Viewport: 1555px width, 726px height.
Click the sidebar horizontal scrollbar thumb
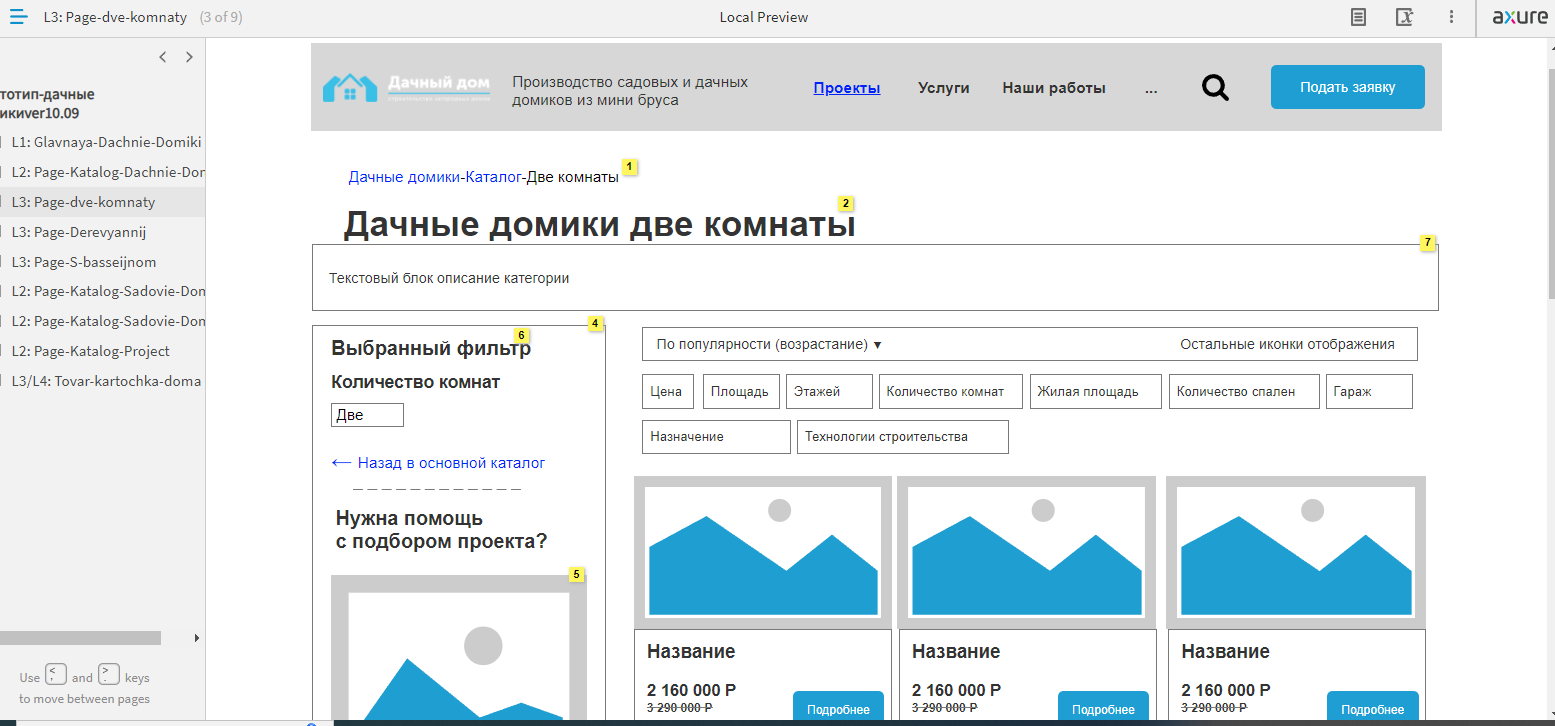(80, 638)
